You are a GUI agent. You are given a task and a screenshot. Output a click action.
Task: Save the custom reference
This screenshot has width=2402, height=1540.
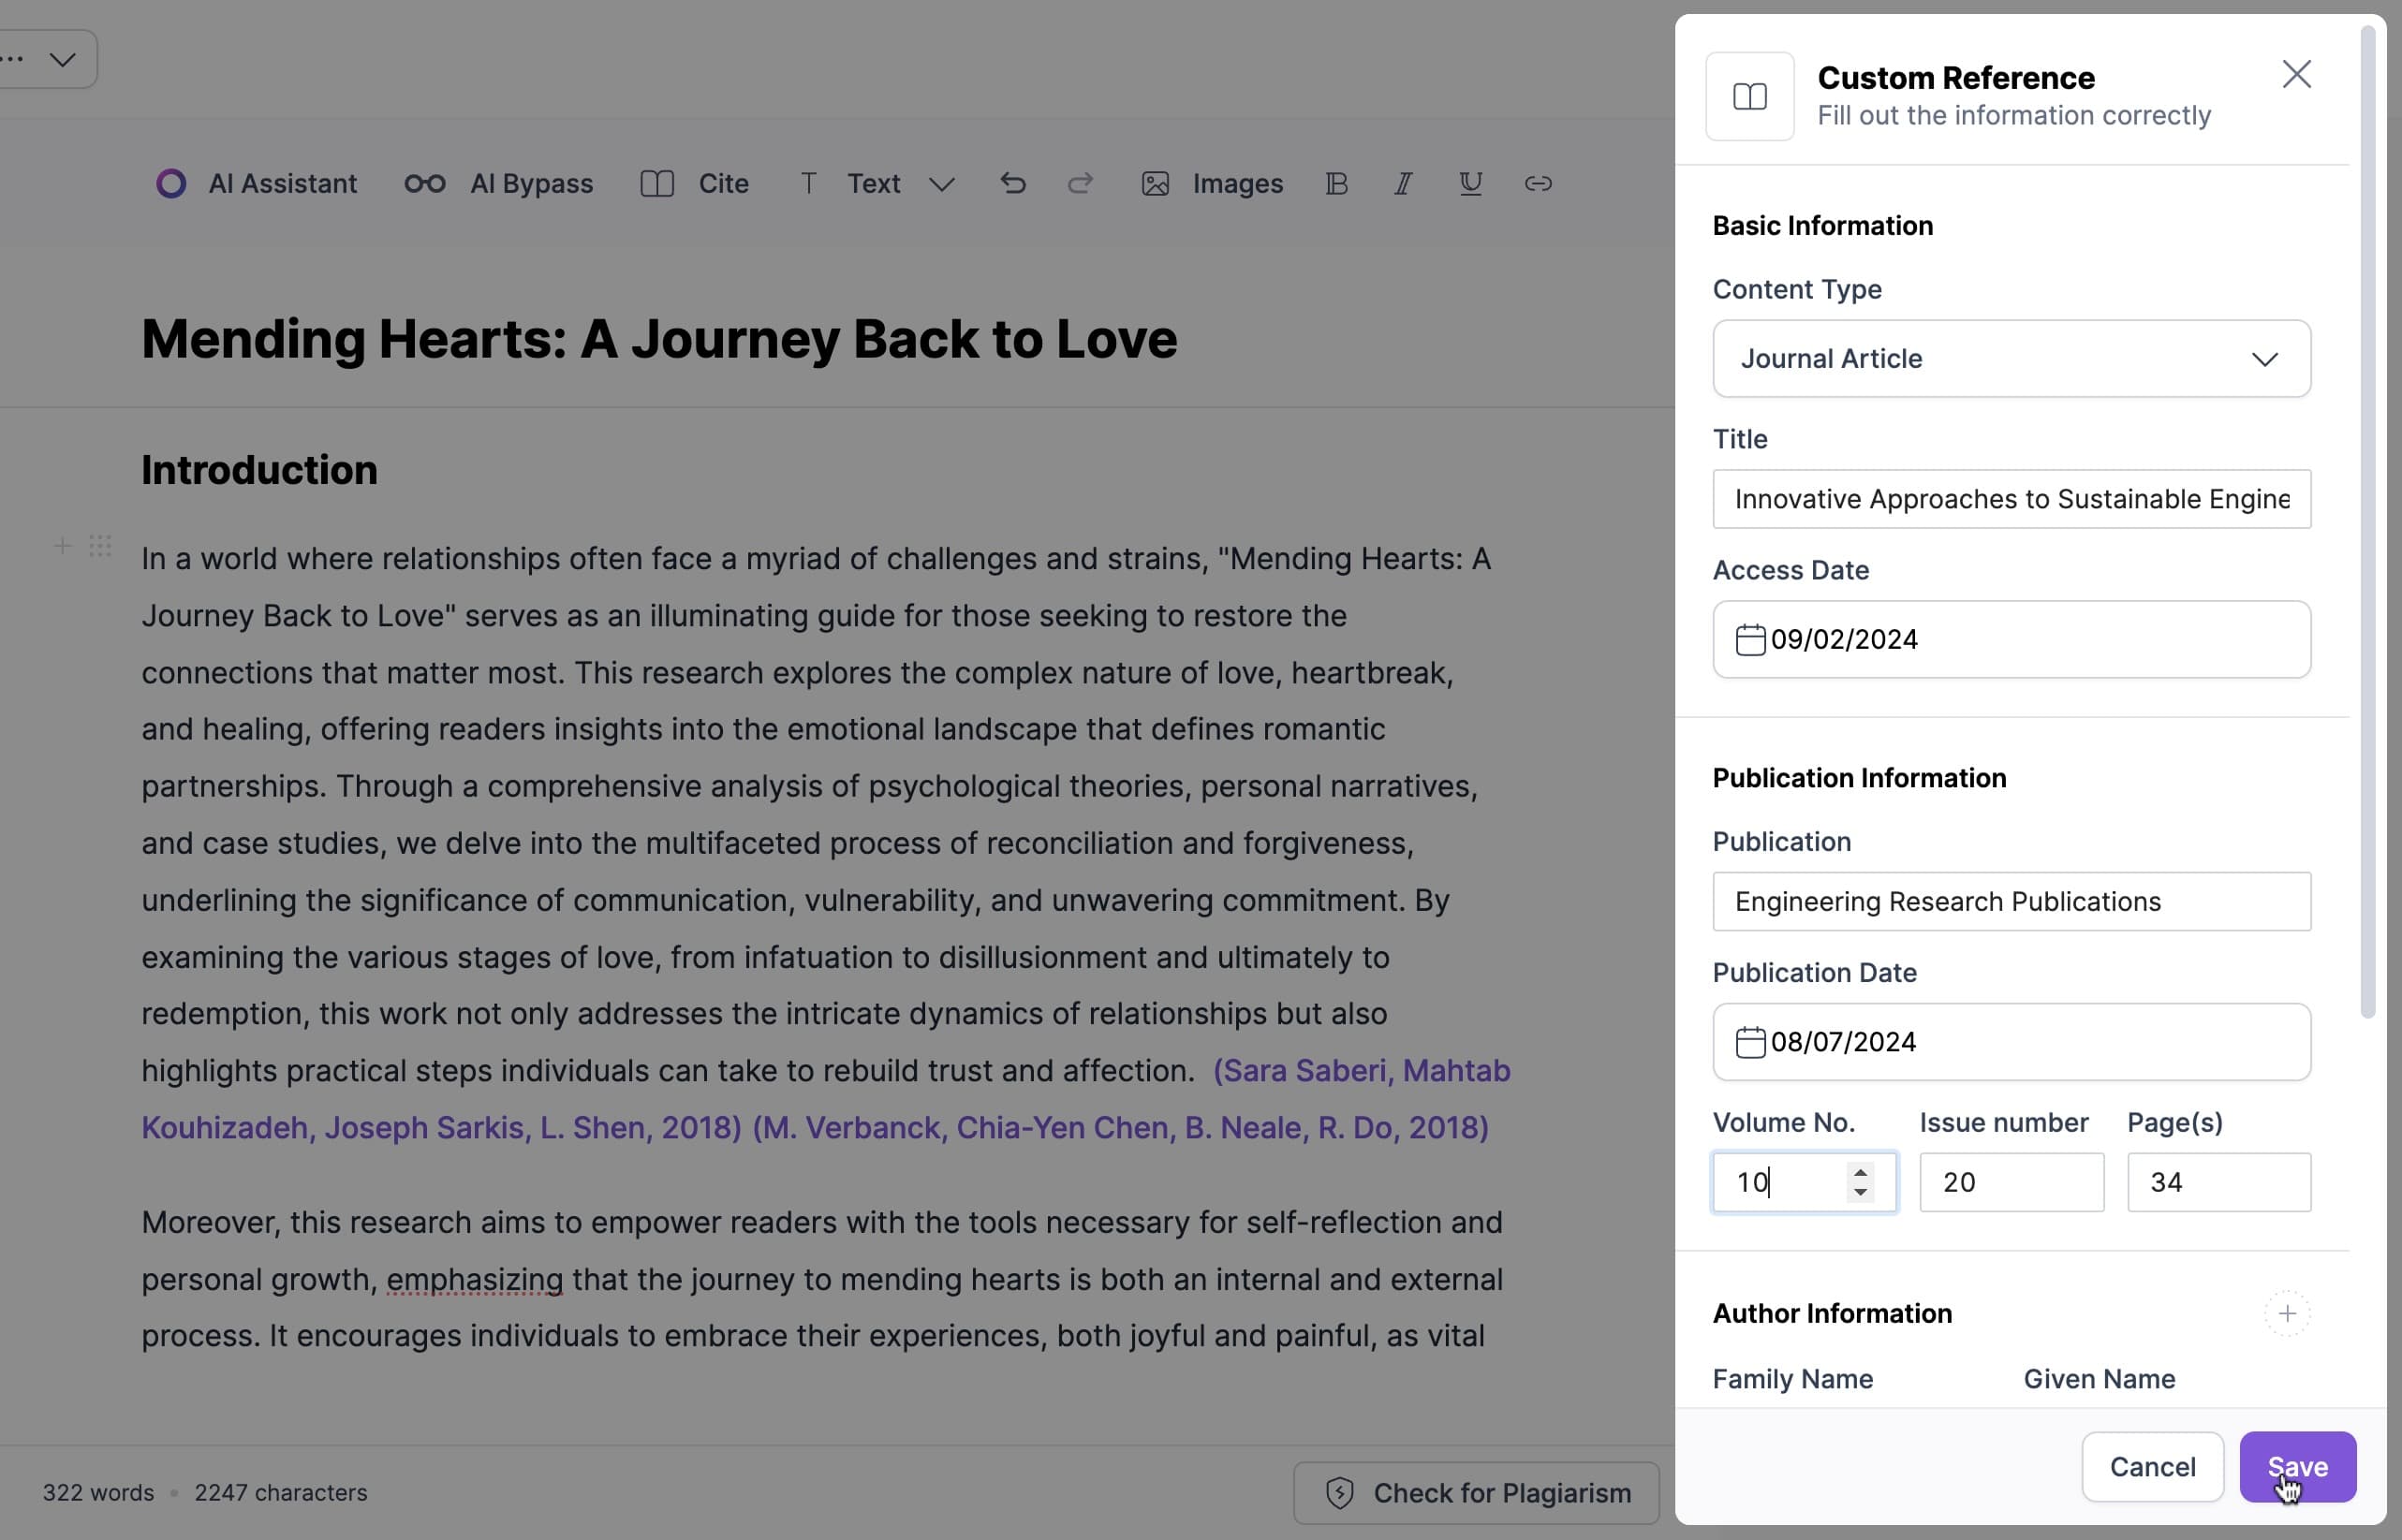coord(2298,1467)
